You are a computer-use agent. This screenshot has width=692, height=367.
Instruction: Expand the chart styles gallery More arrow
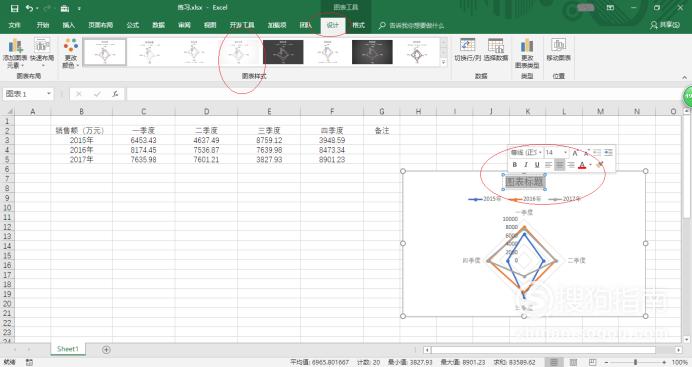(444, 63)
